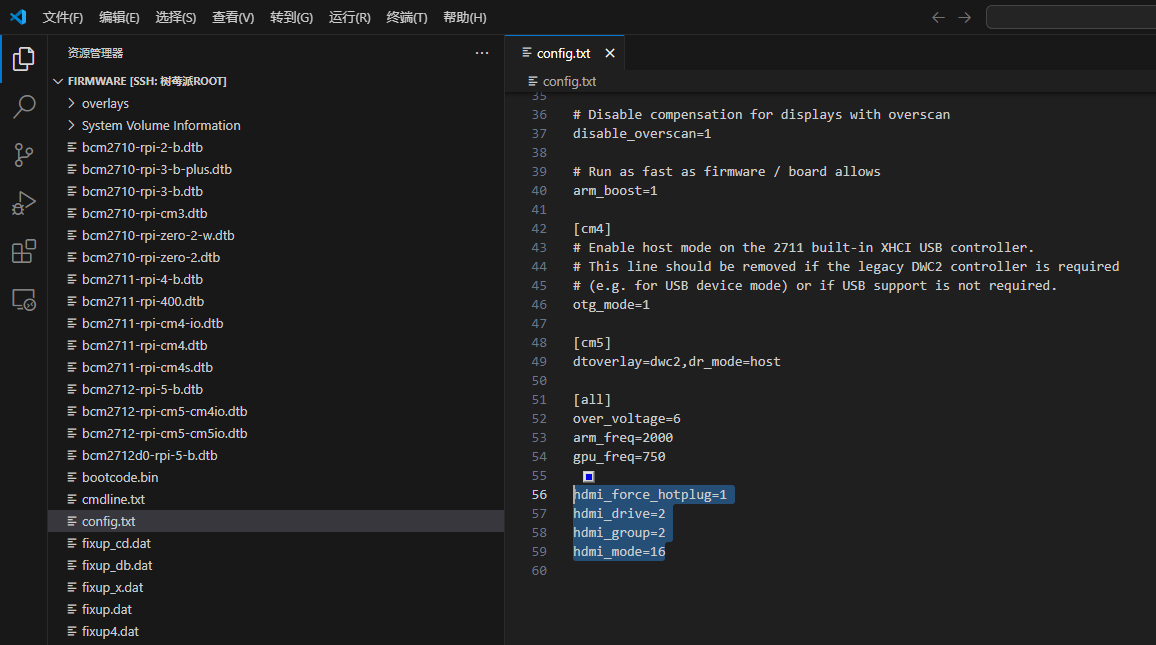Open the 文件(F) menu
This screenshot has height=645, width=1156.
(63, 17)
